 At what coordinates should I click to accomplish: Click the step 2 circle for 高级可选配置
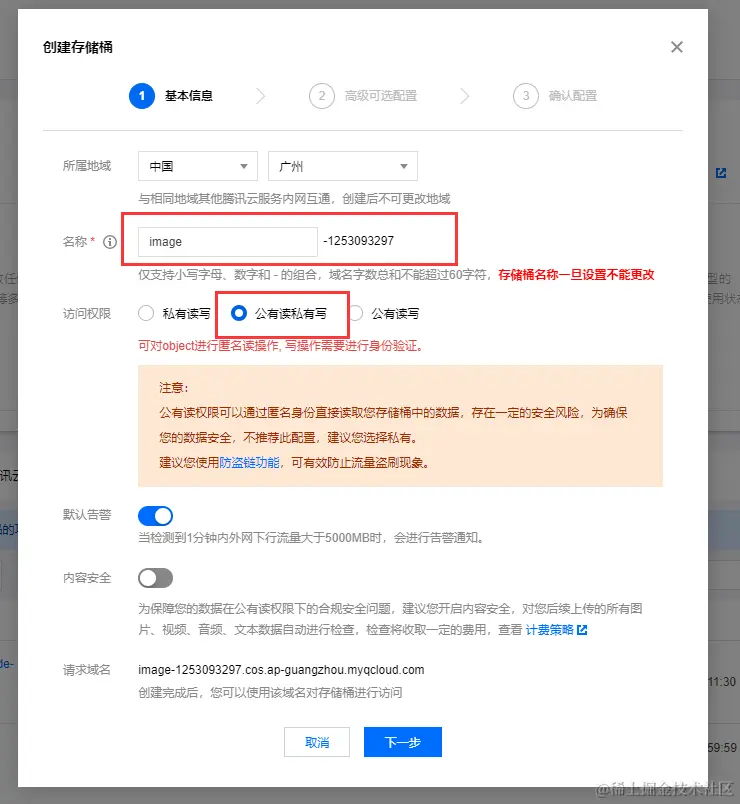point(322,96)
